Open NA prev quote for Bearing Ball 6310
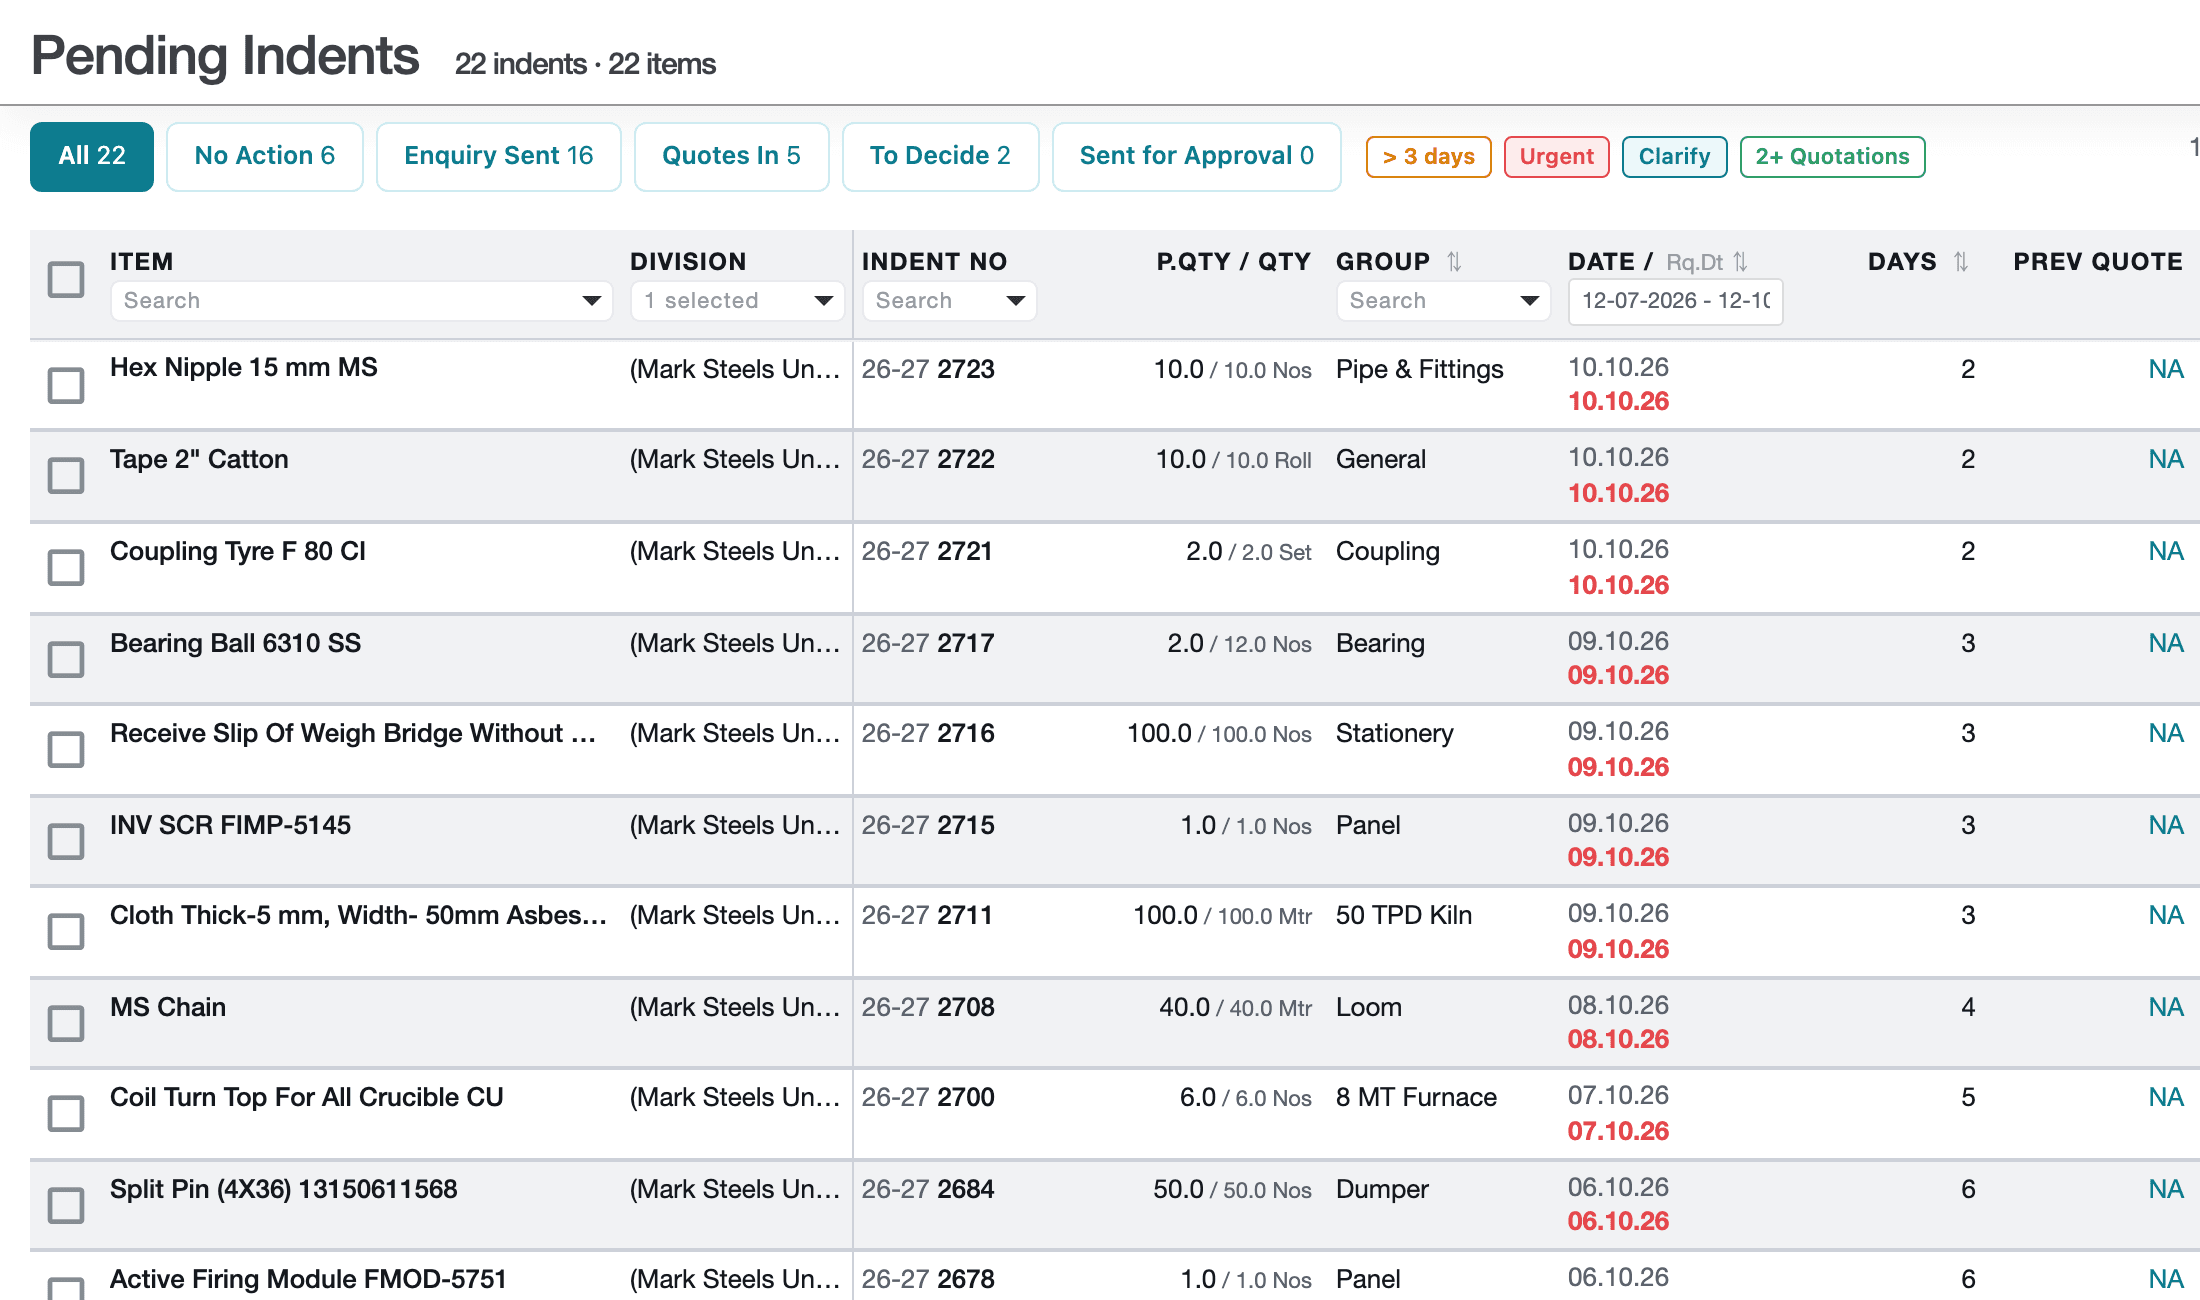 click(2166, 643)
